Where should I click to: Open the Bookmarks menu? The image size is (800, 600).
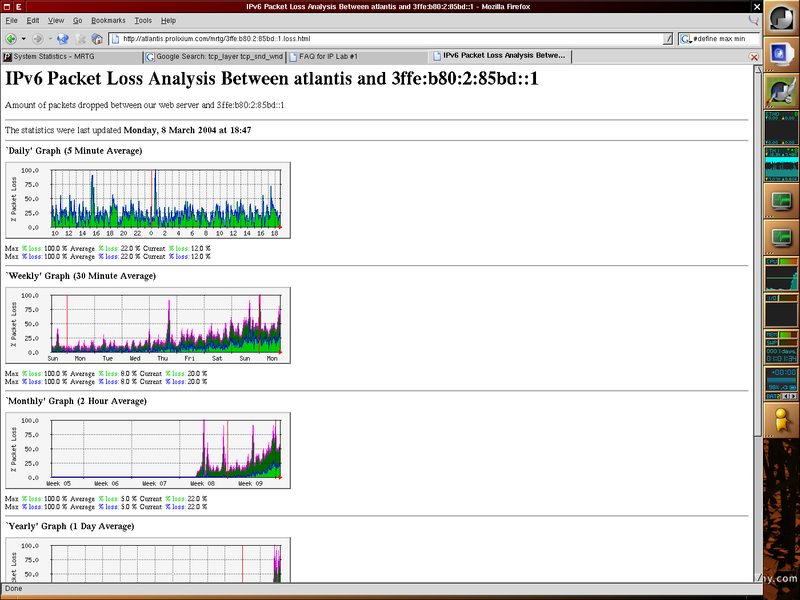108,20
